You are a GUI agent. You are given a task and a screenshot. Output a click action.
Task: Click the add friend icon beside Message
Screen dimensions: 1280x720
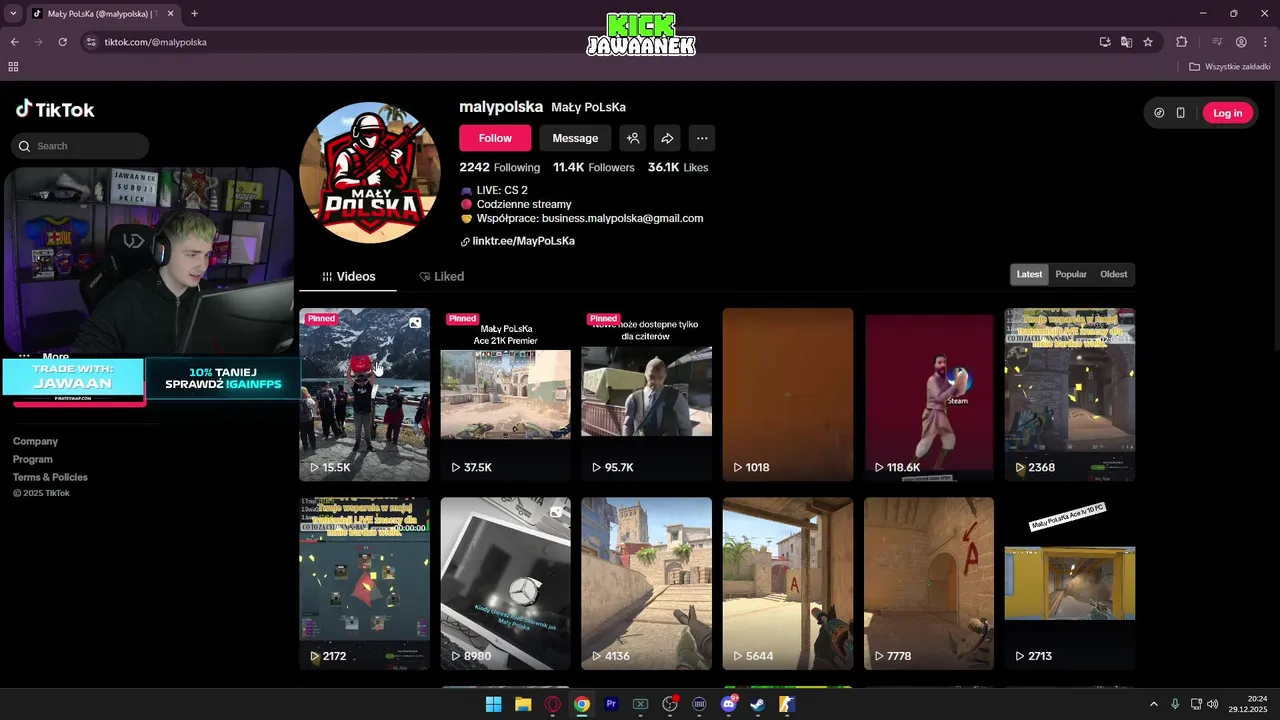(632, 138)
